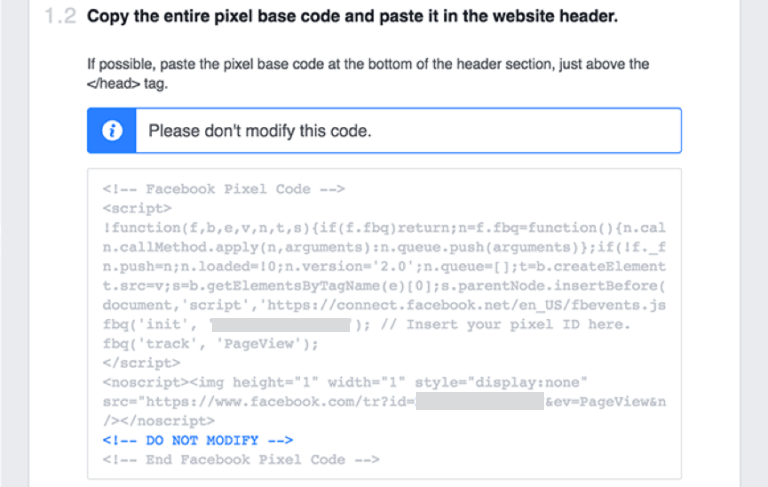Viewport: 768px width, 487px height.
Task: Click the step 1.2 number label
Action: [x=60, y=16]
